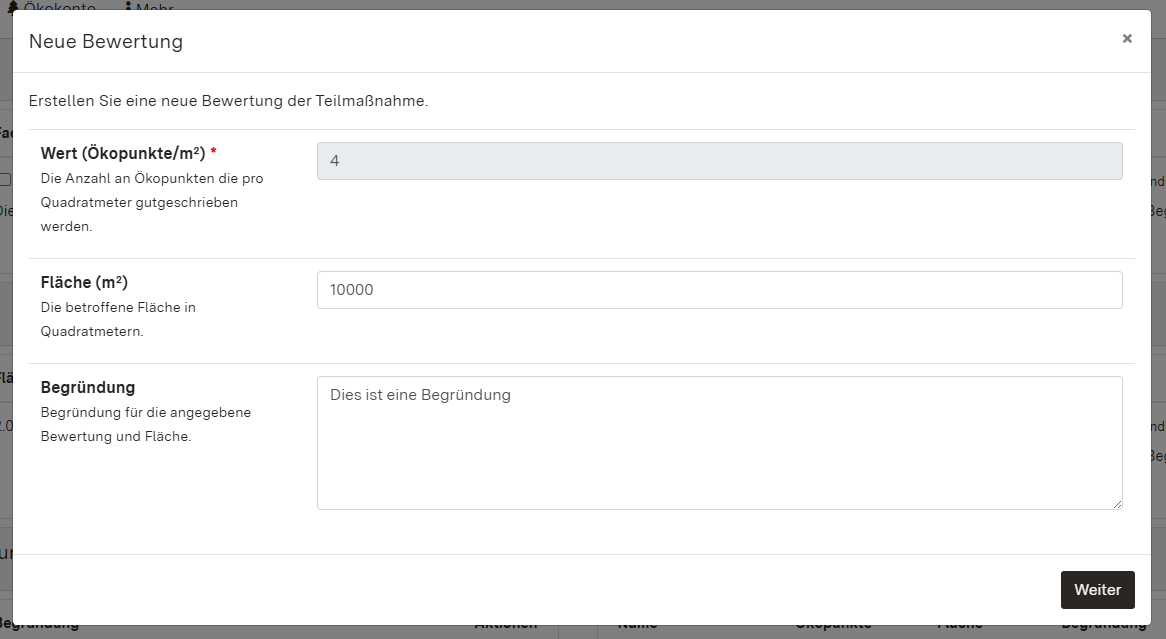Toggle the checkbox behind the dialog's left edge
The image size is (1166, 639).
(5, 180)
